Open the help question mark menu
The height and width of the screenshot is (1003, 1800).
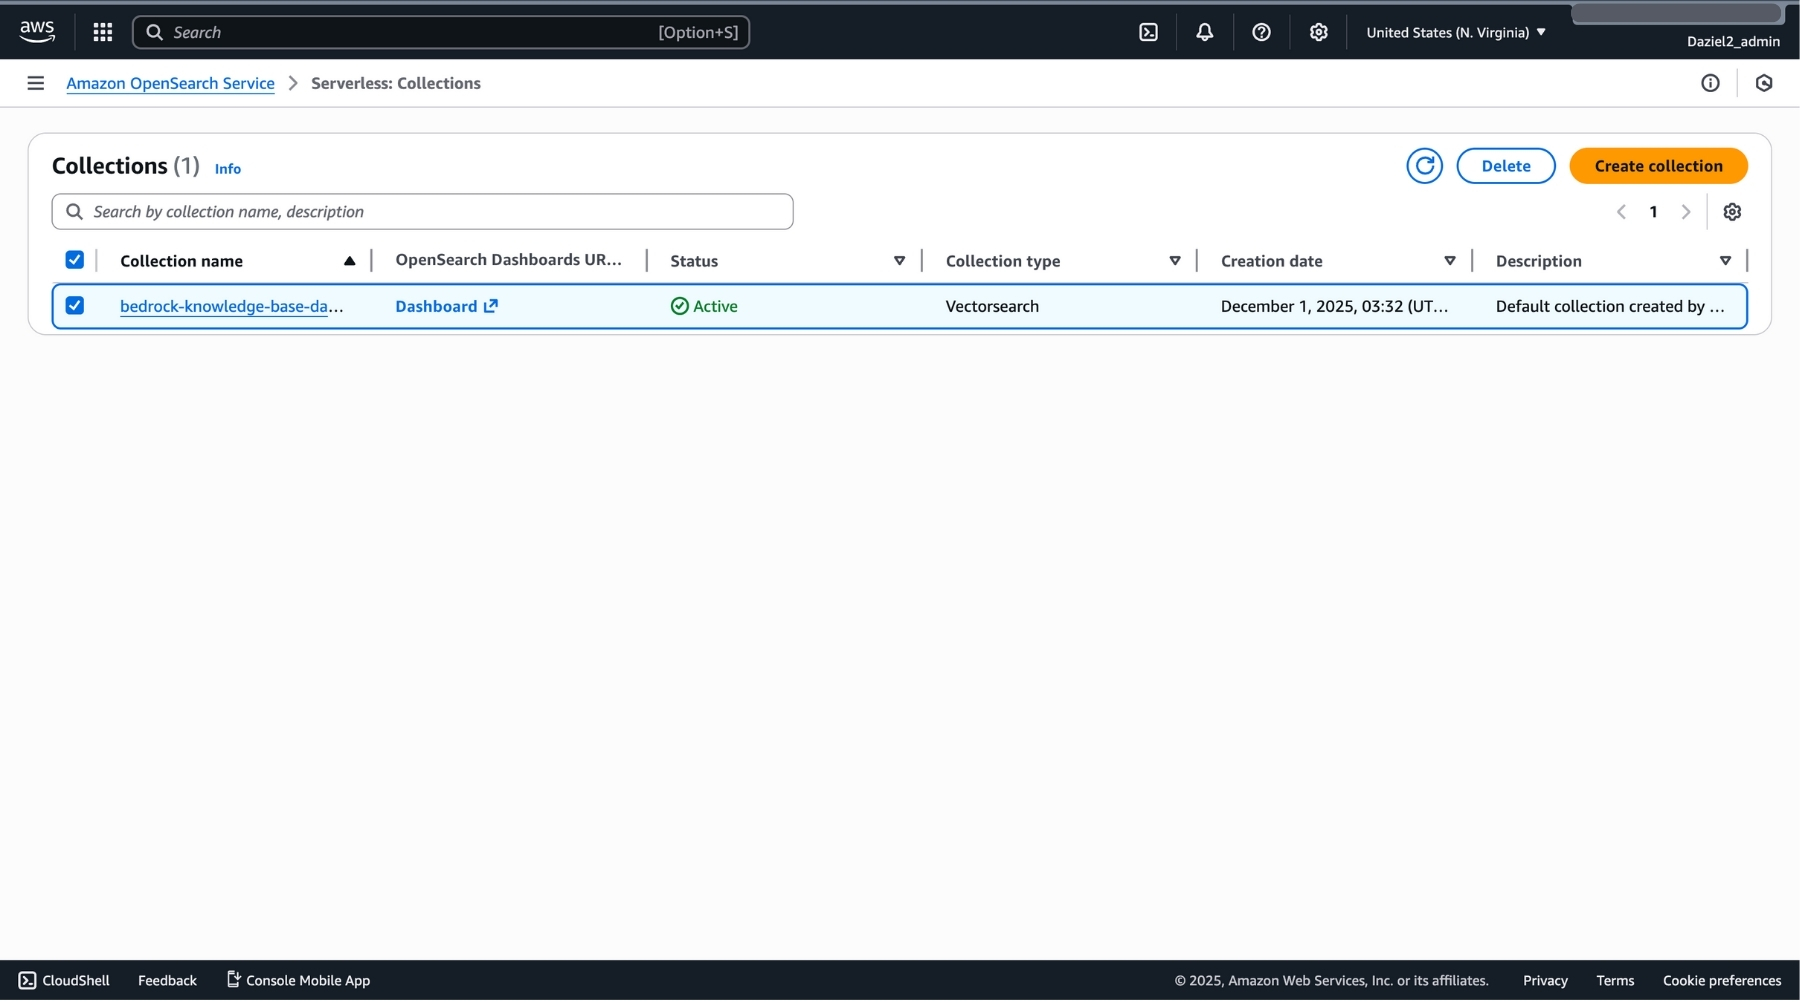tap(1261, 32)
